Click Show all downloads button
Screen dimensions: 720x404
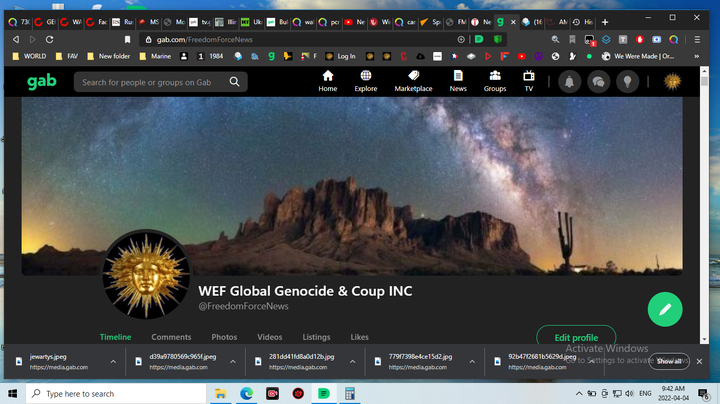click(669, 361)
